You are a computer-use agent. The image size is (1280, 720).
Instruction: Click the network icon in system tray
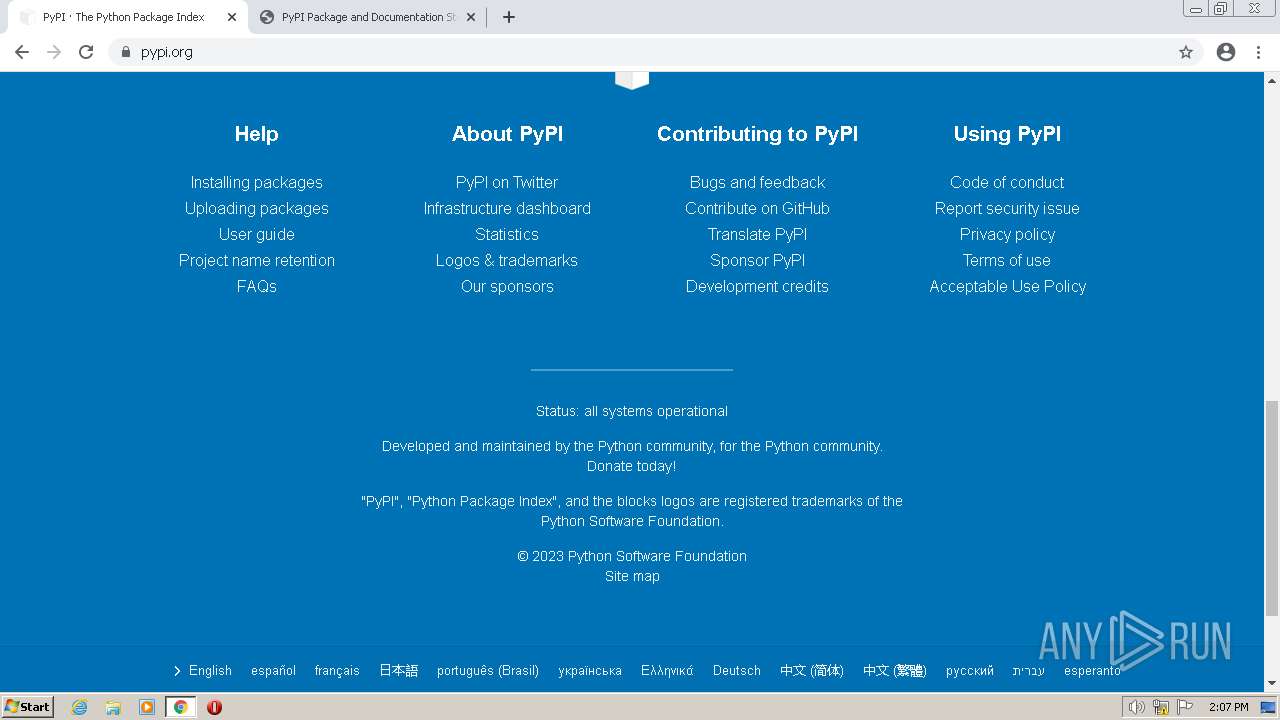point(1161,707)
